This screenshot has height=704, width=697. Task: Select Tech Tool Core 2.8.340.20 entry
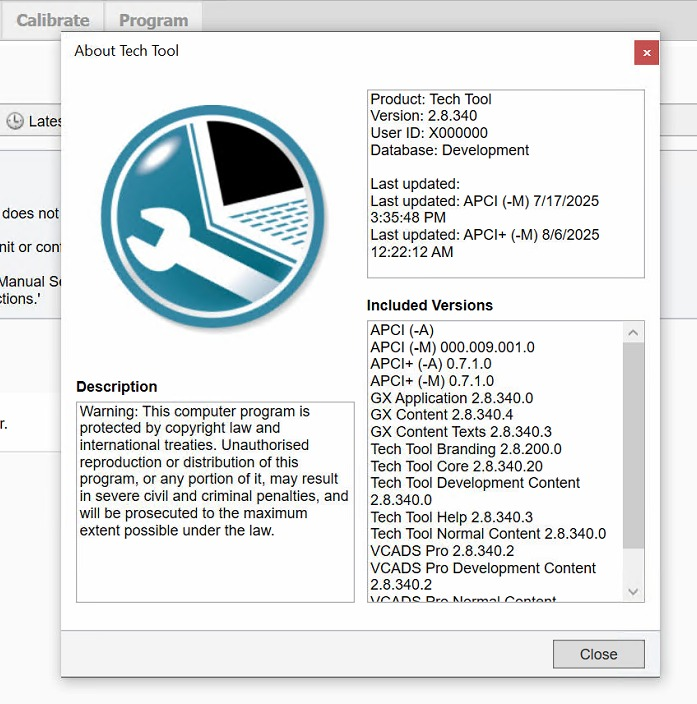(457, 466)
